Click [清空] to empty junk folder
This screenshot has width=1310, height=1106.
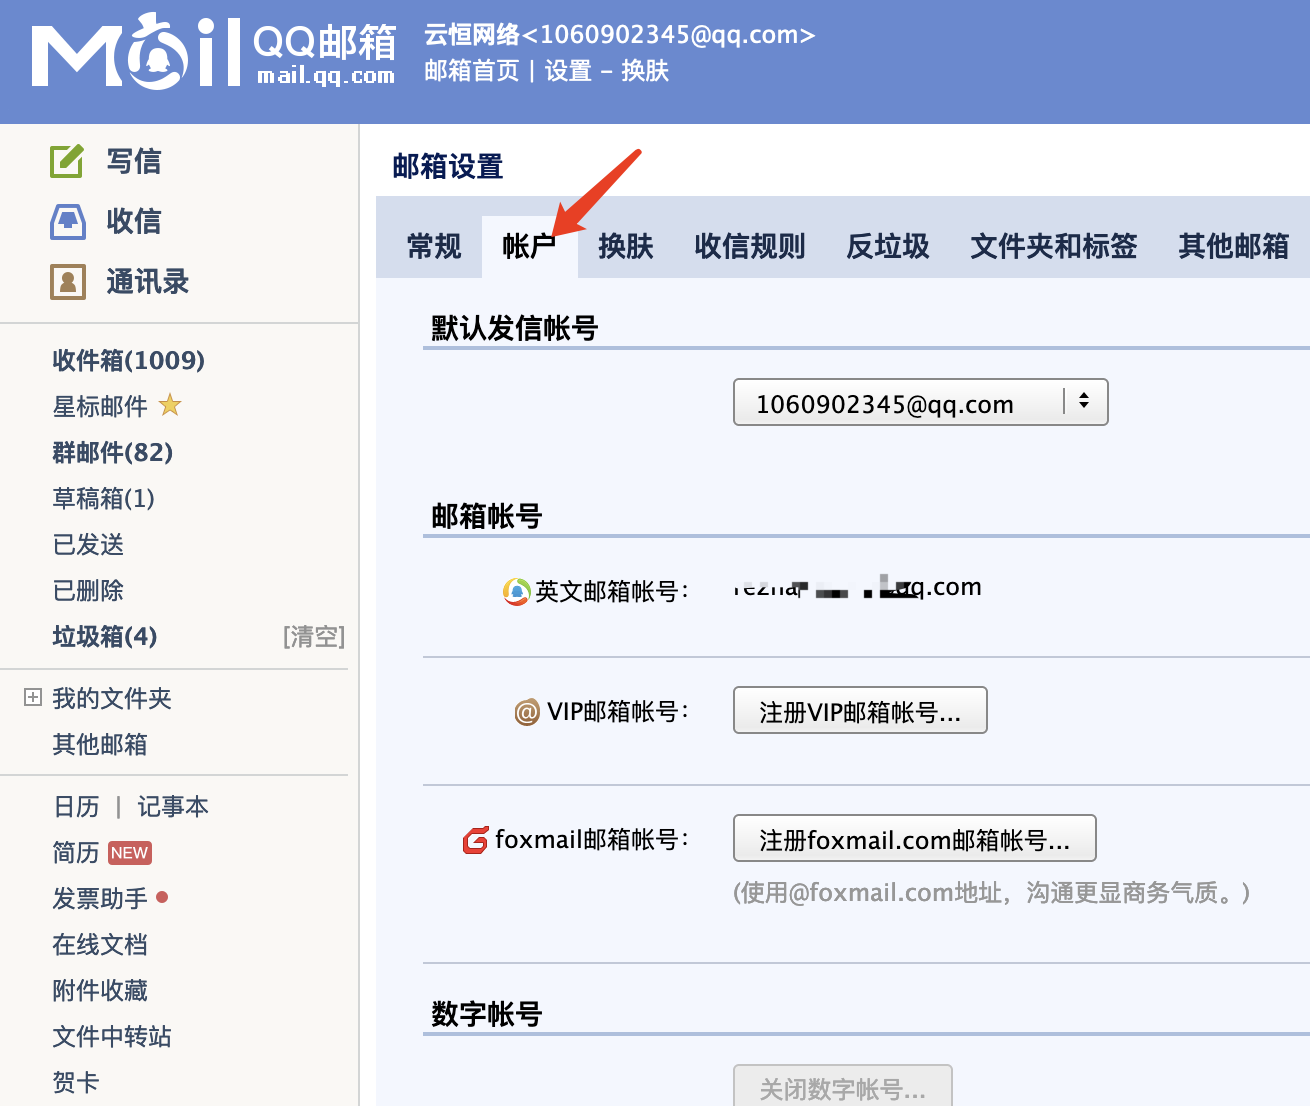point(314,636)
